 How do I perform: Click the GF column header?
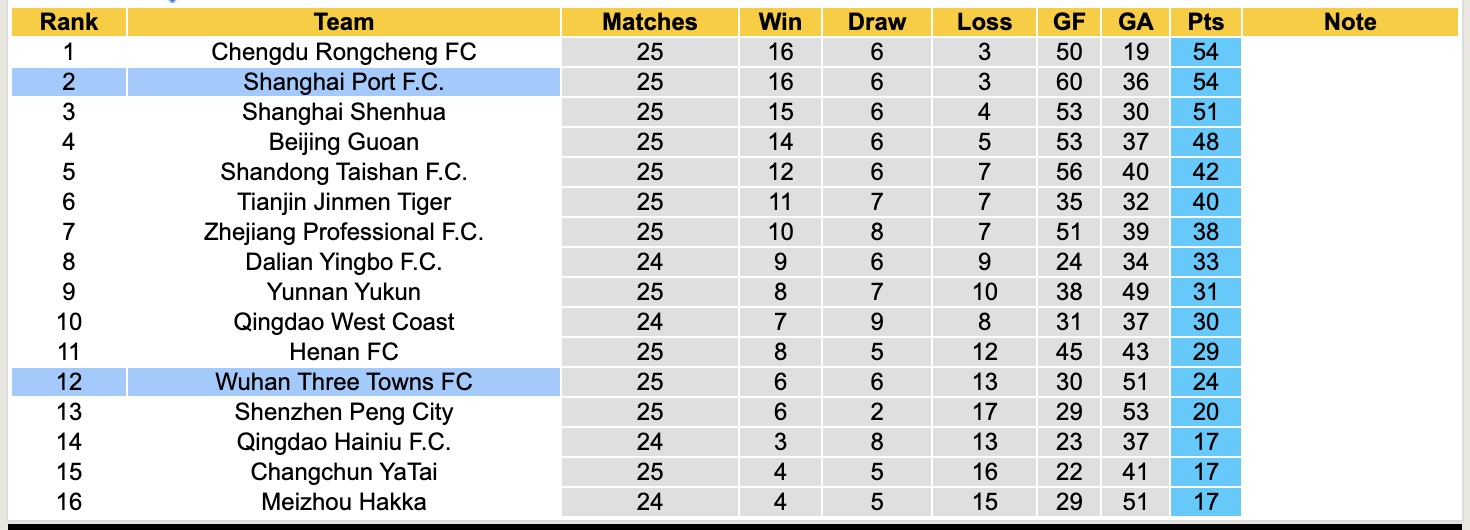click(x=1069, y=22)
